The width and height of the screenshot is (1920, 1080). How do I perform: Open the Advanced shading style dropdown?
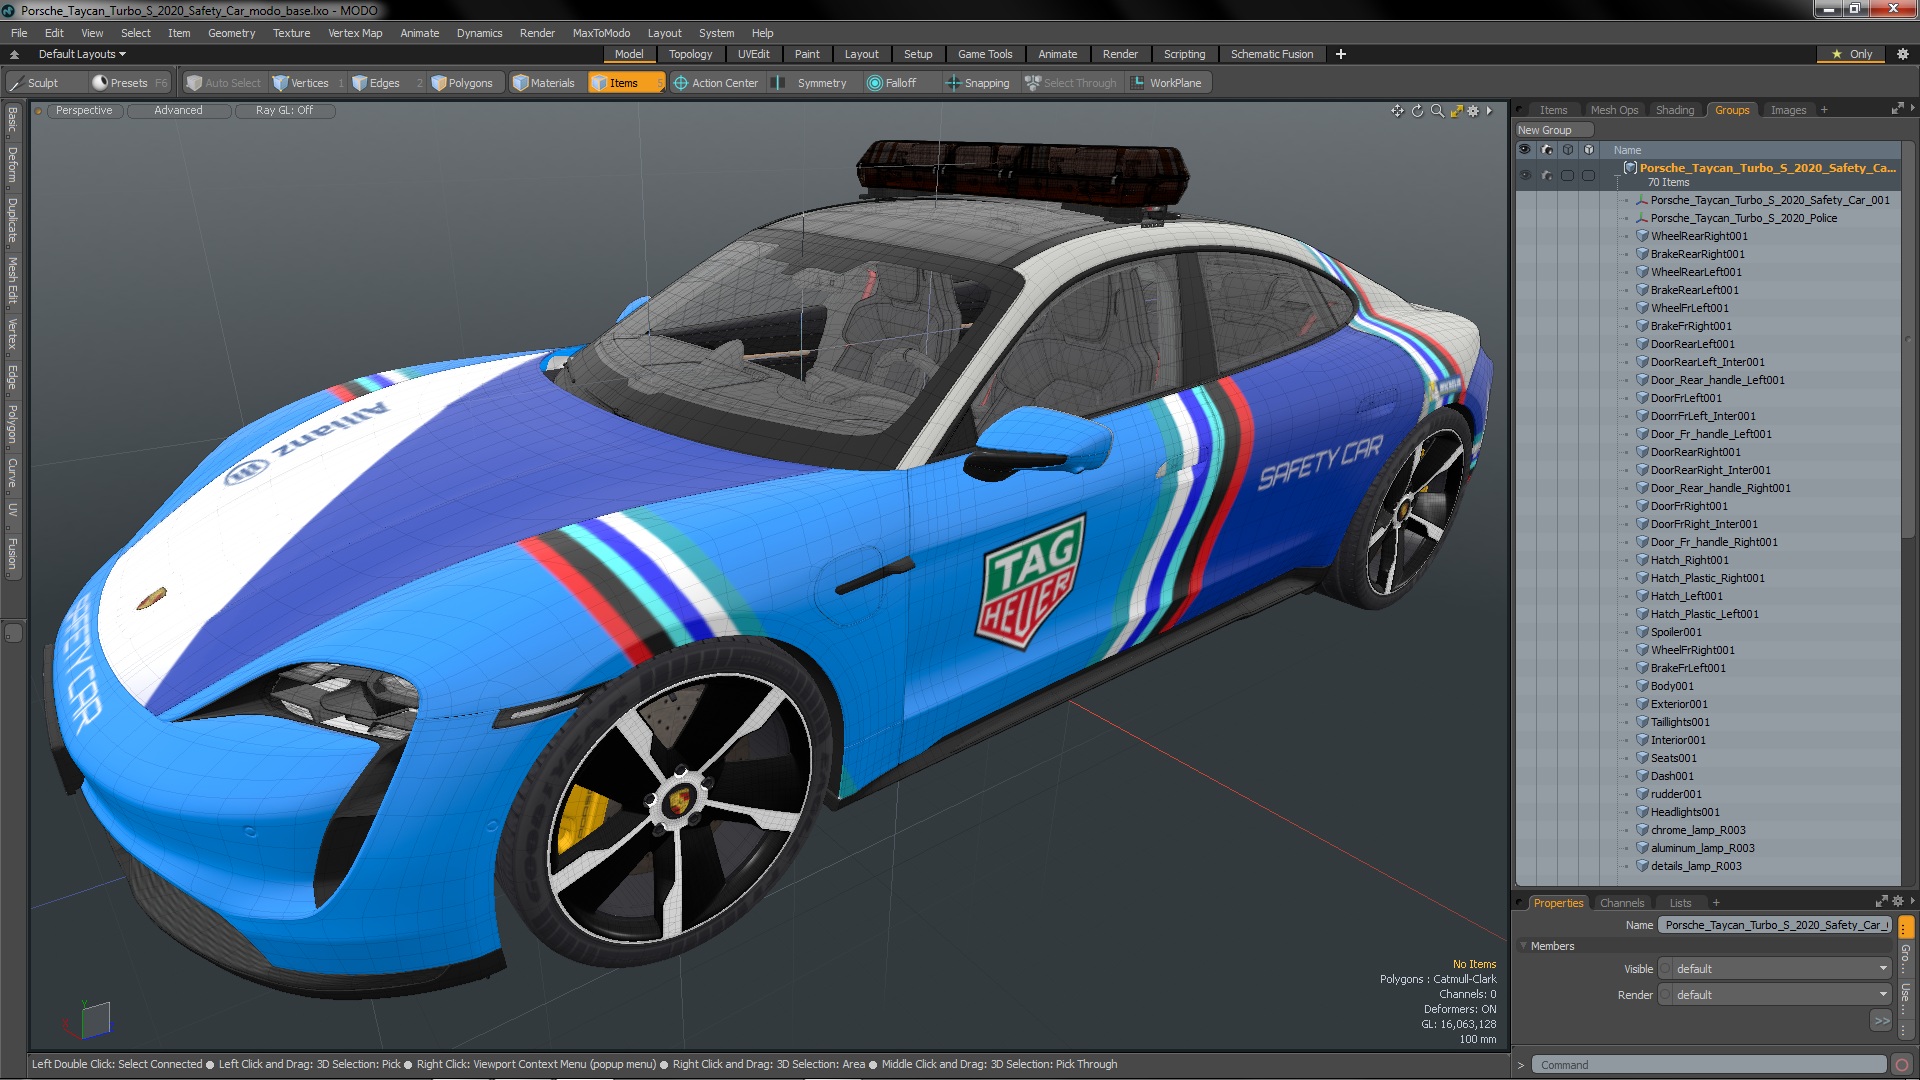click(x=178, y=111)
